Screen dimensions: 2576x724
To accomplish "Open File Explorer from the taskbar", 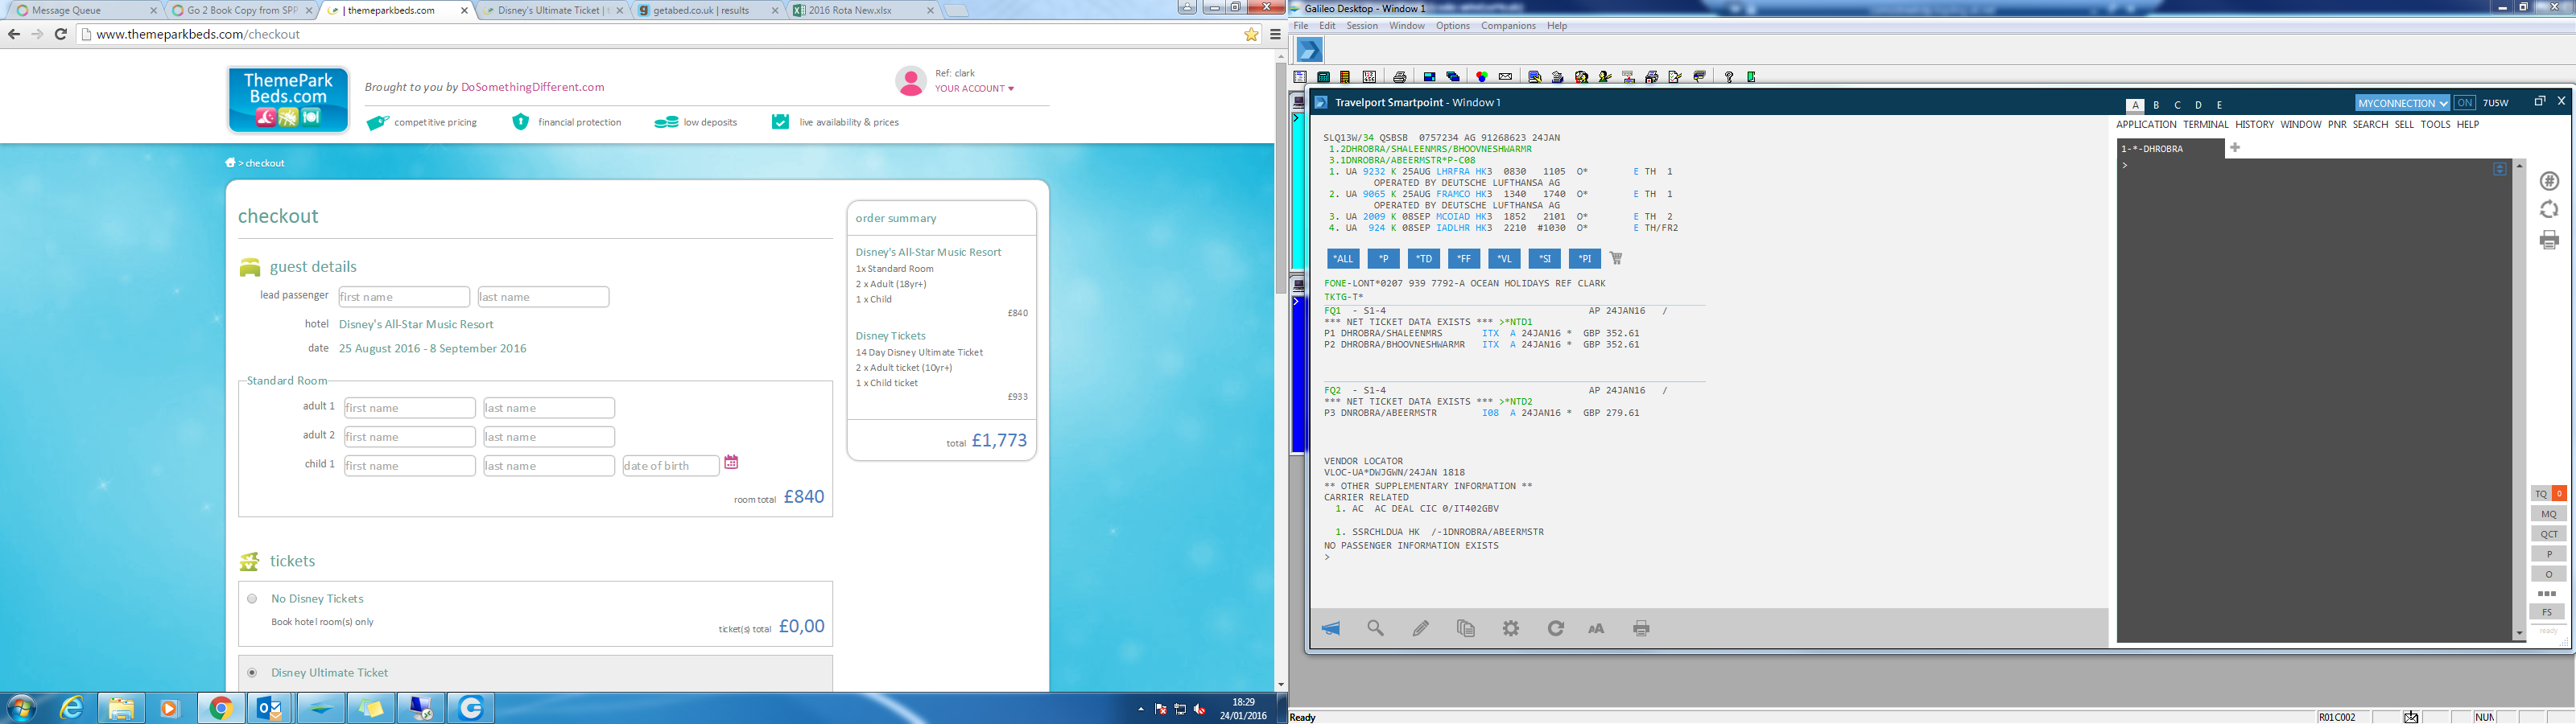I will click(121, 708).
